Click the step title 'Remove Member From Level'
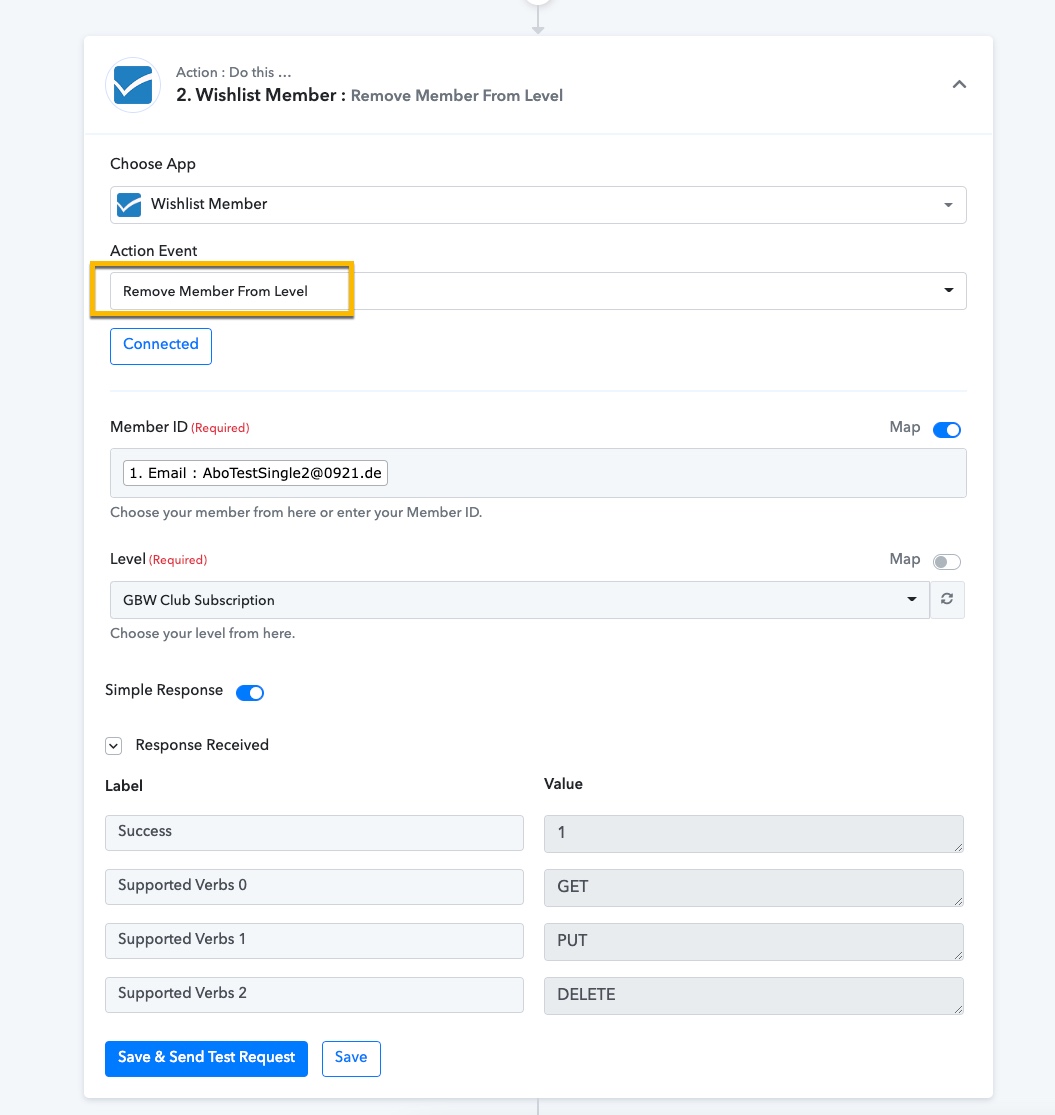 tap(456, 96)
